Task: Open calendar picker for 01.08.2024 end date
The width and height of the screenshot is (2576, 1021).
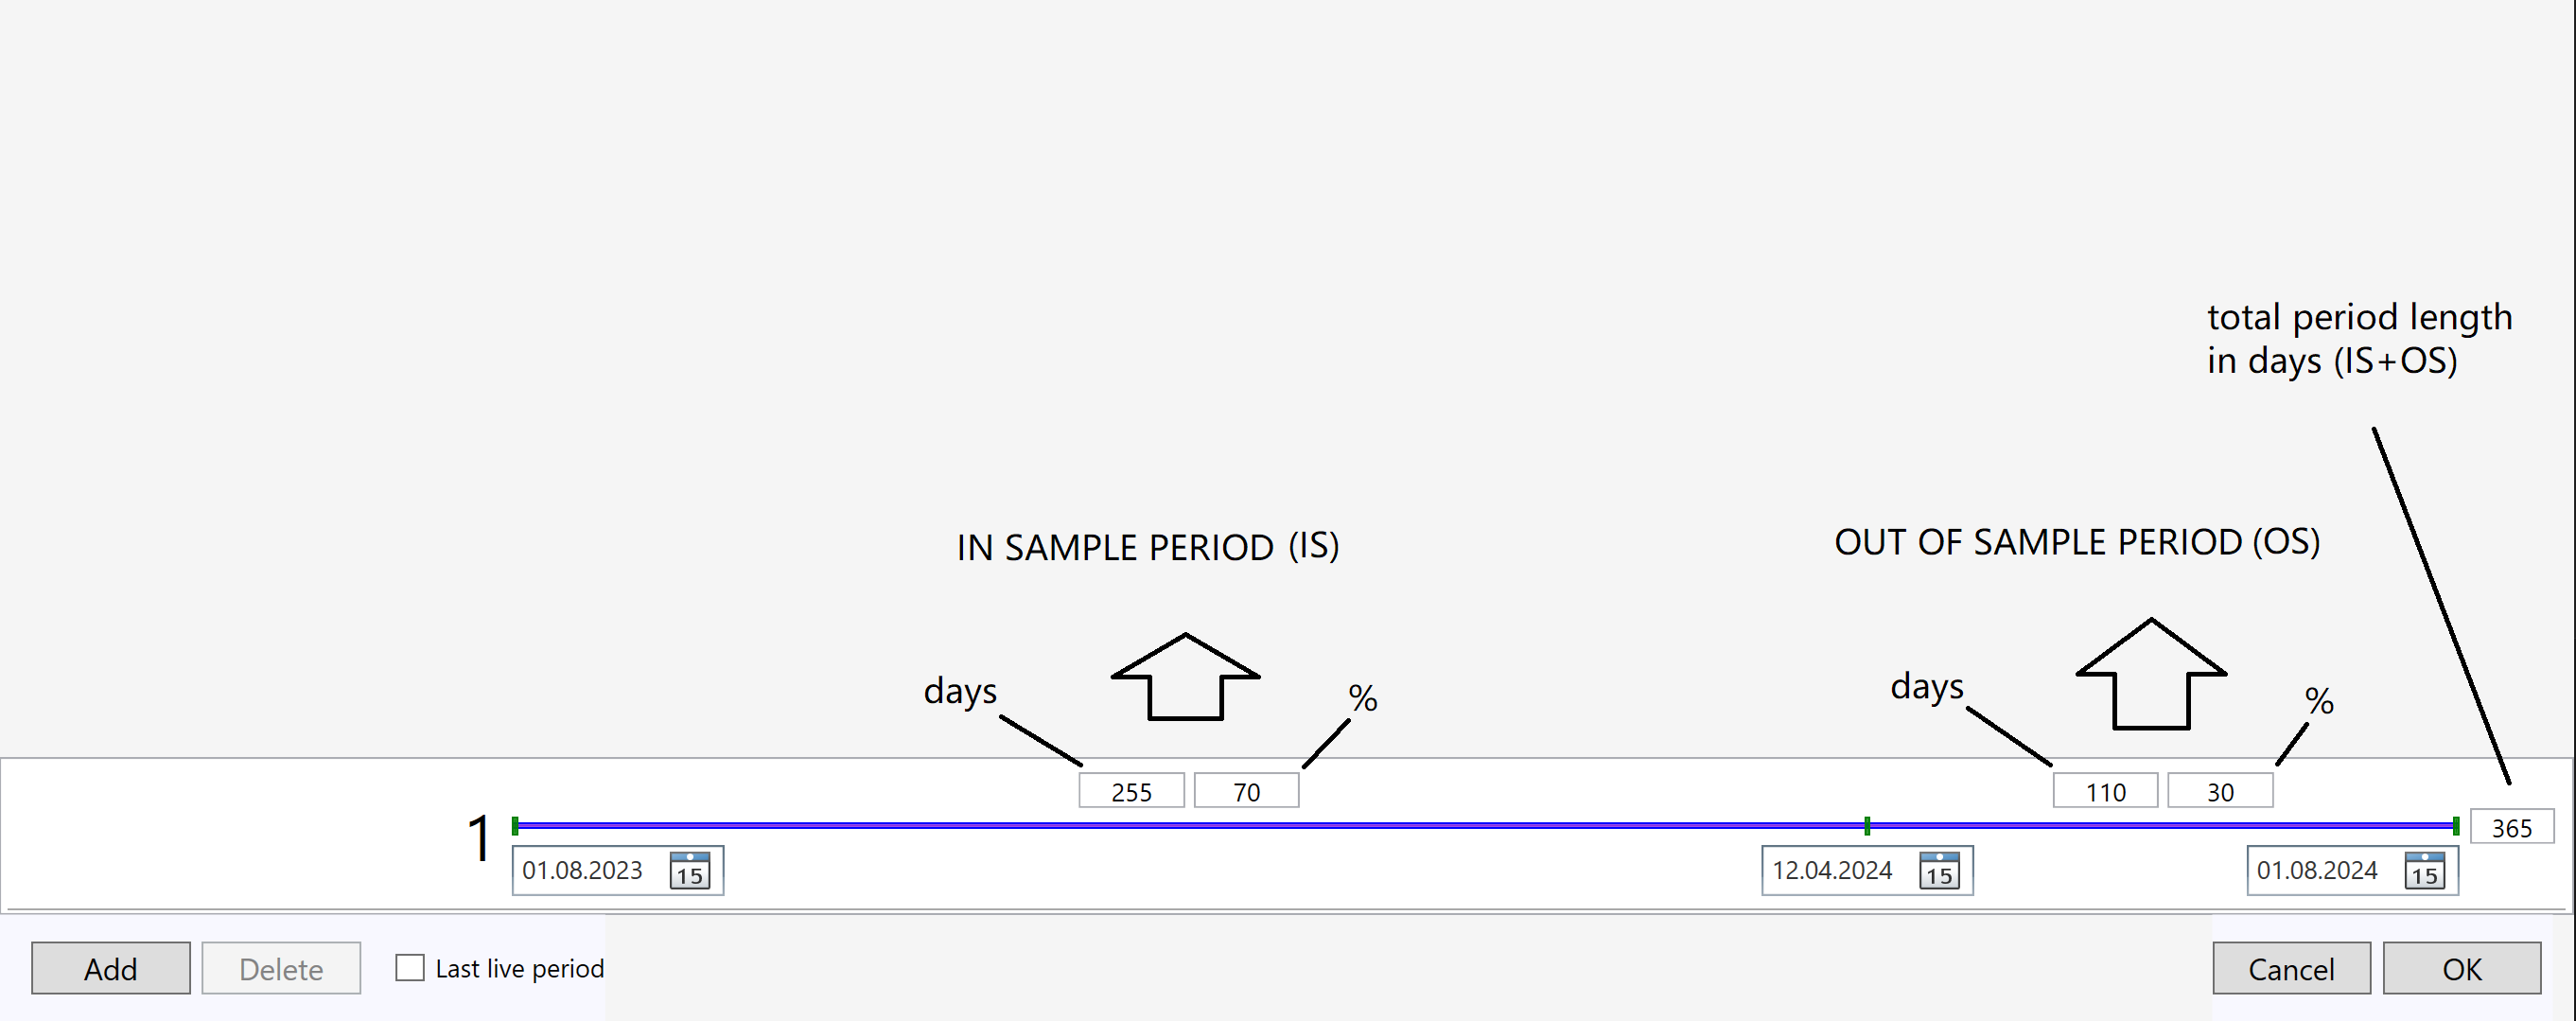Action: click(2424, 871)
